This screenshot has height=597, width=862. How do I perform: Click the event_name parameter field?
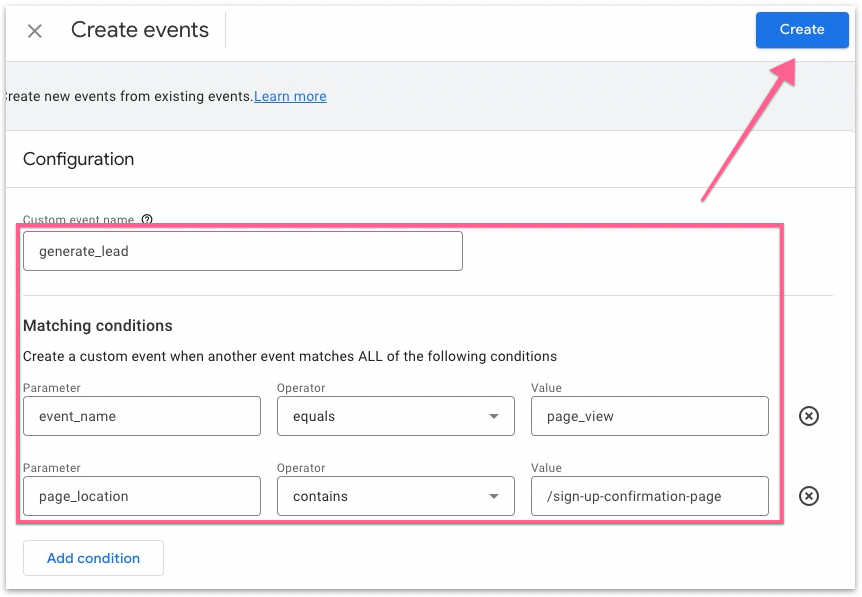click(x=141, y=416)
